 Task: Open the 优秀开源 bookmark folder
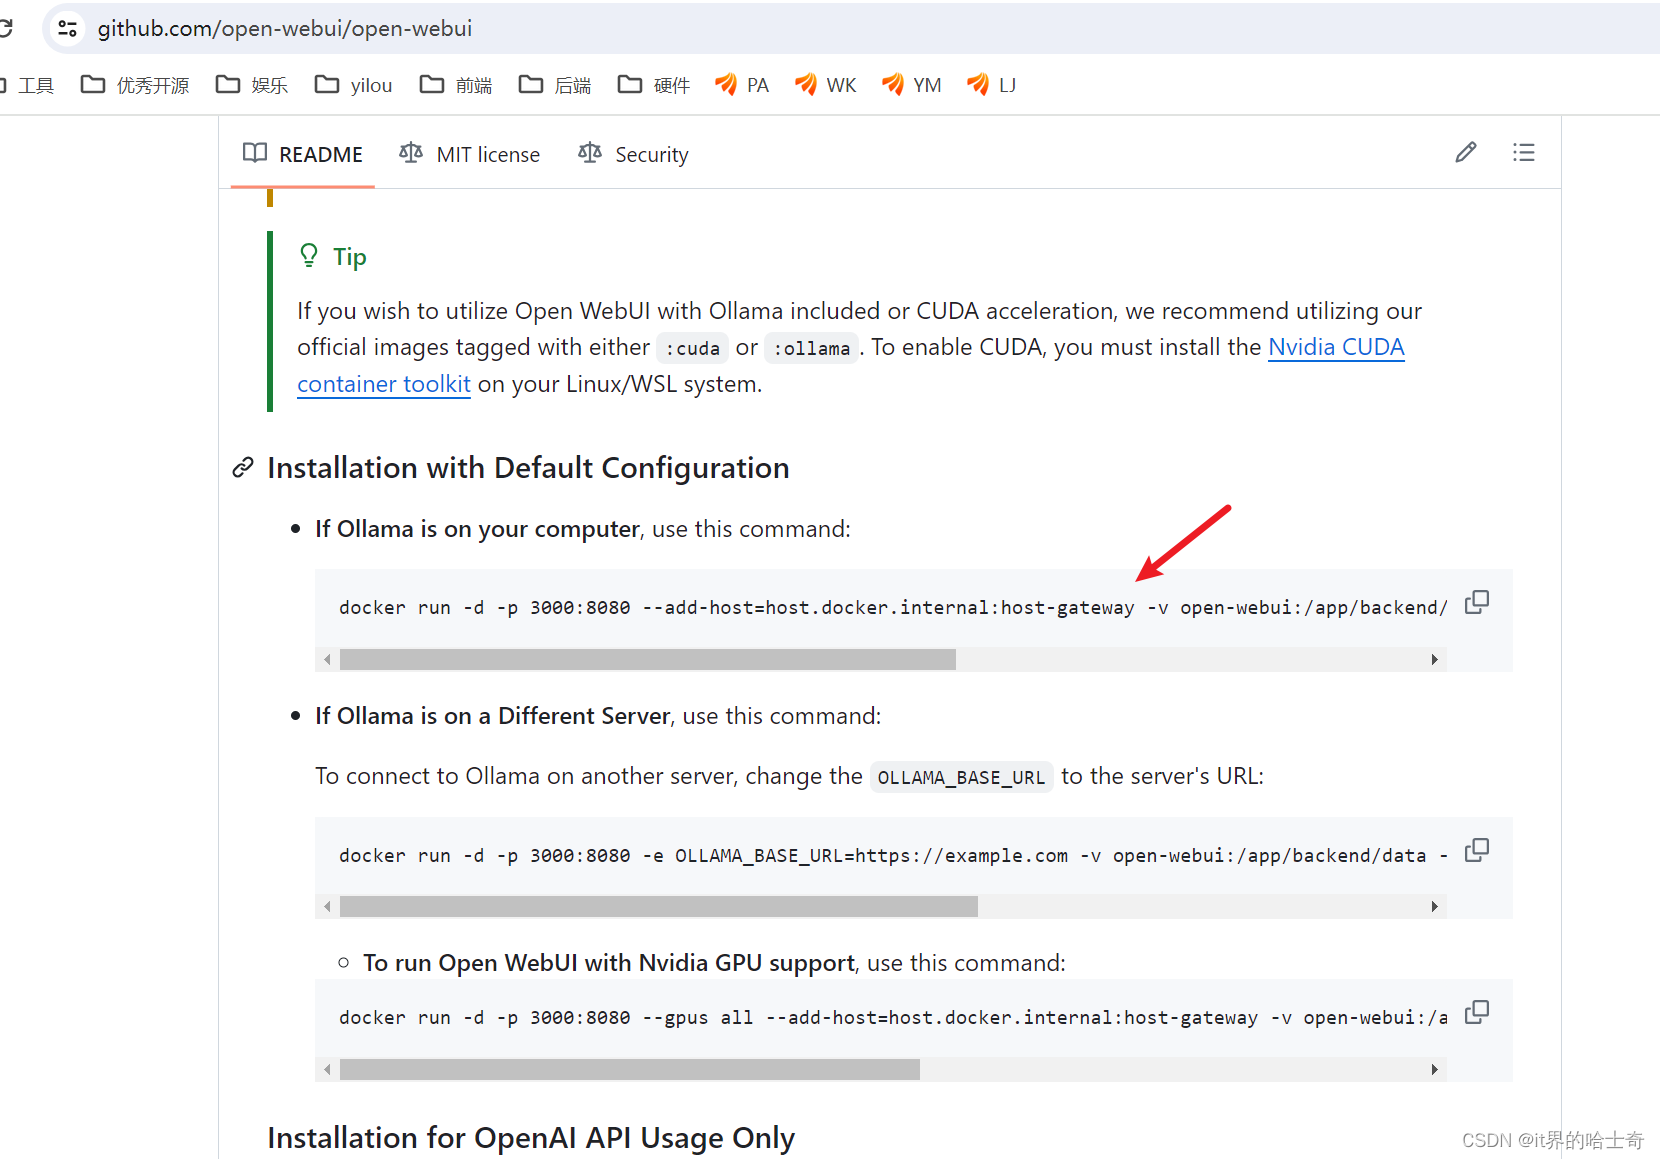point(135,85)
